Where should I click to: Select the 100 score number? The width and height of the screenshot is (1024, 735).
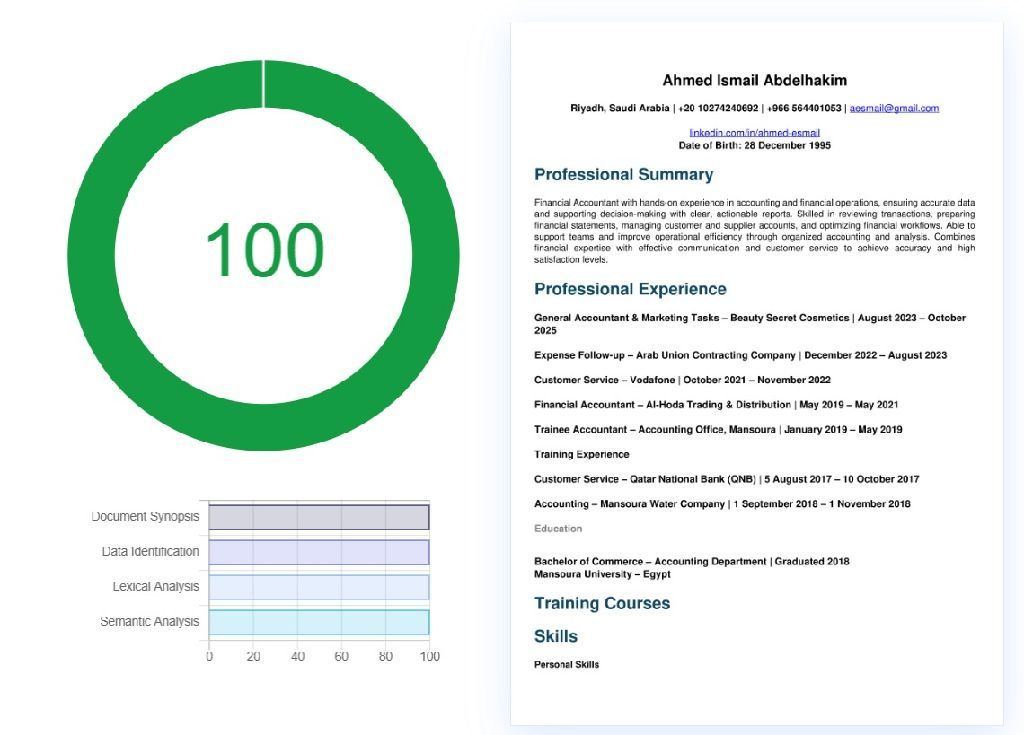click(x=264, y=250)
